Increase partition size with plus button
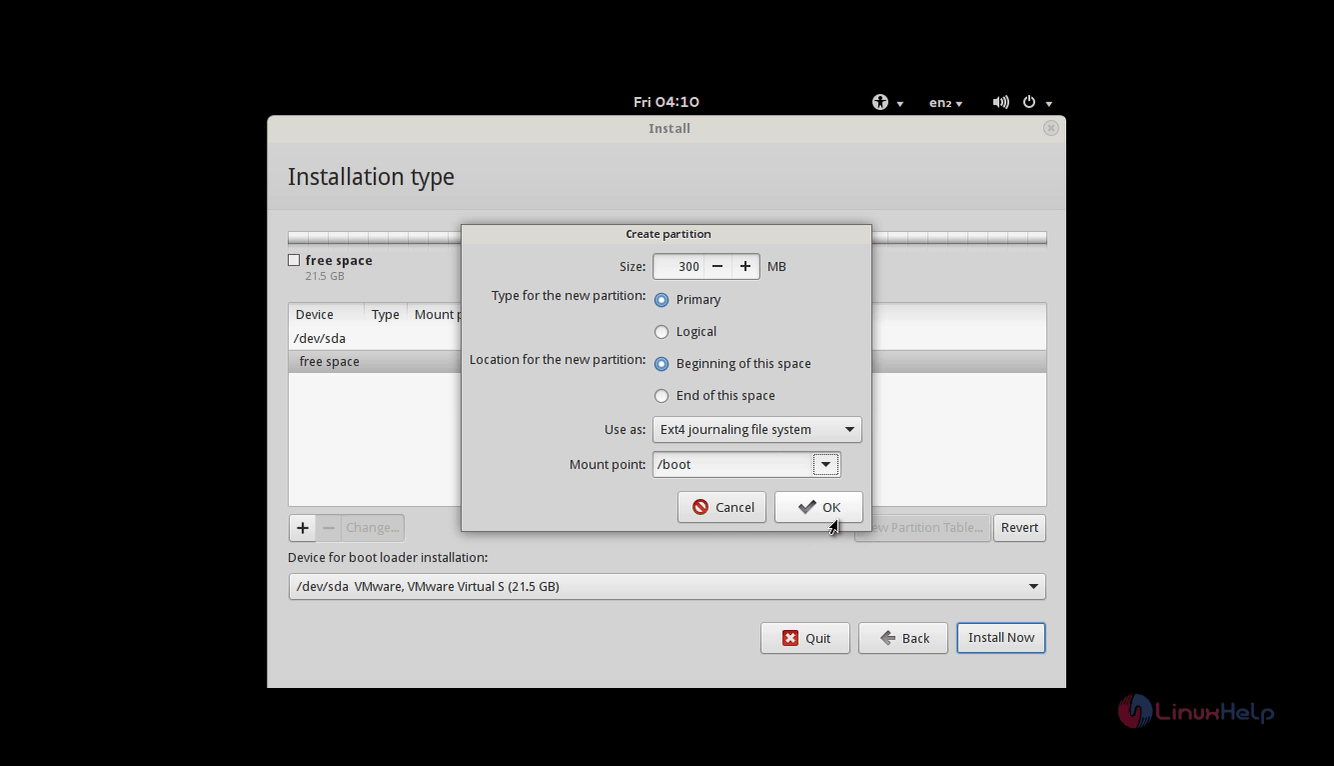This screenshot has height=766, width=1334. pos(745,266)
